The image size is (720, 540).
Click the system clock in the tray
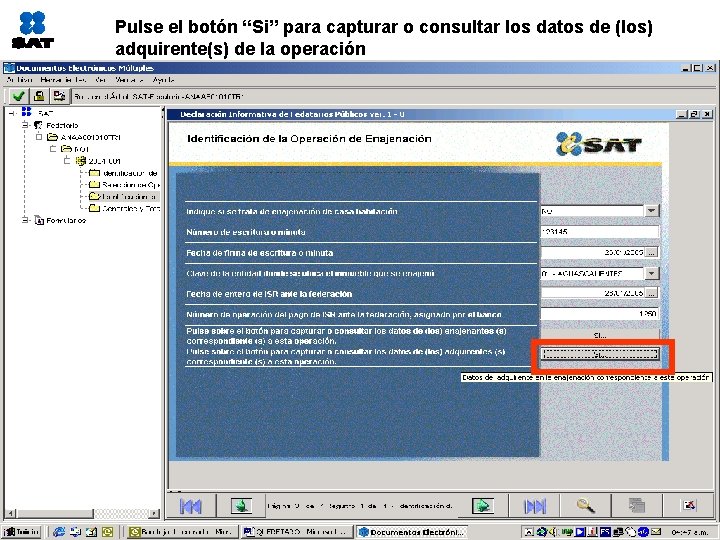(x=692, y=532)
